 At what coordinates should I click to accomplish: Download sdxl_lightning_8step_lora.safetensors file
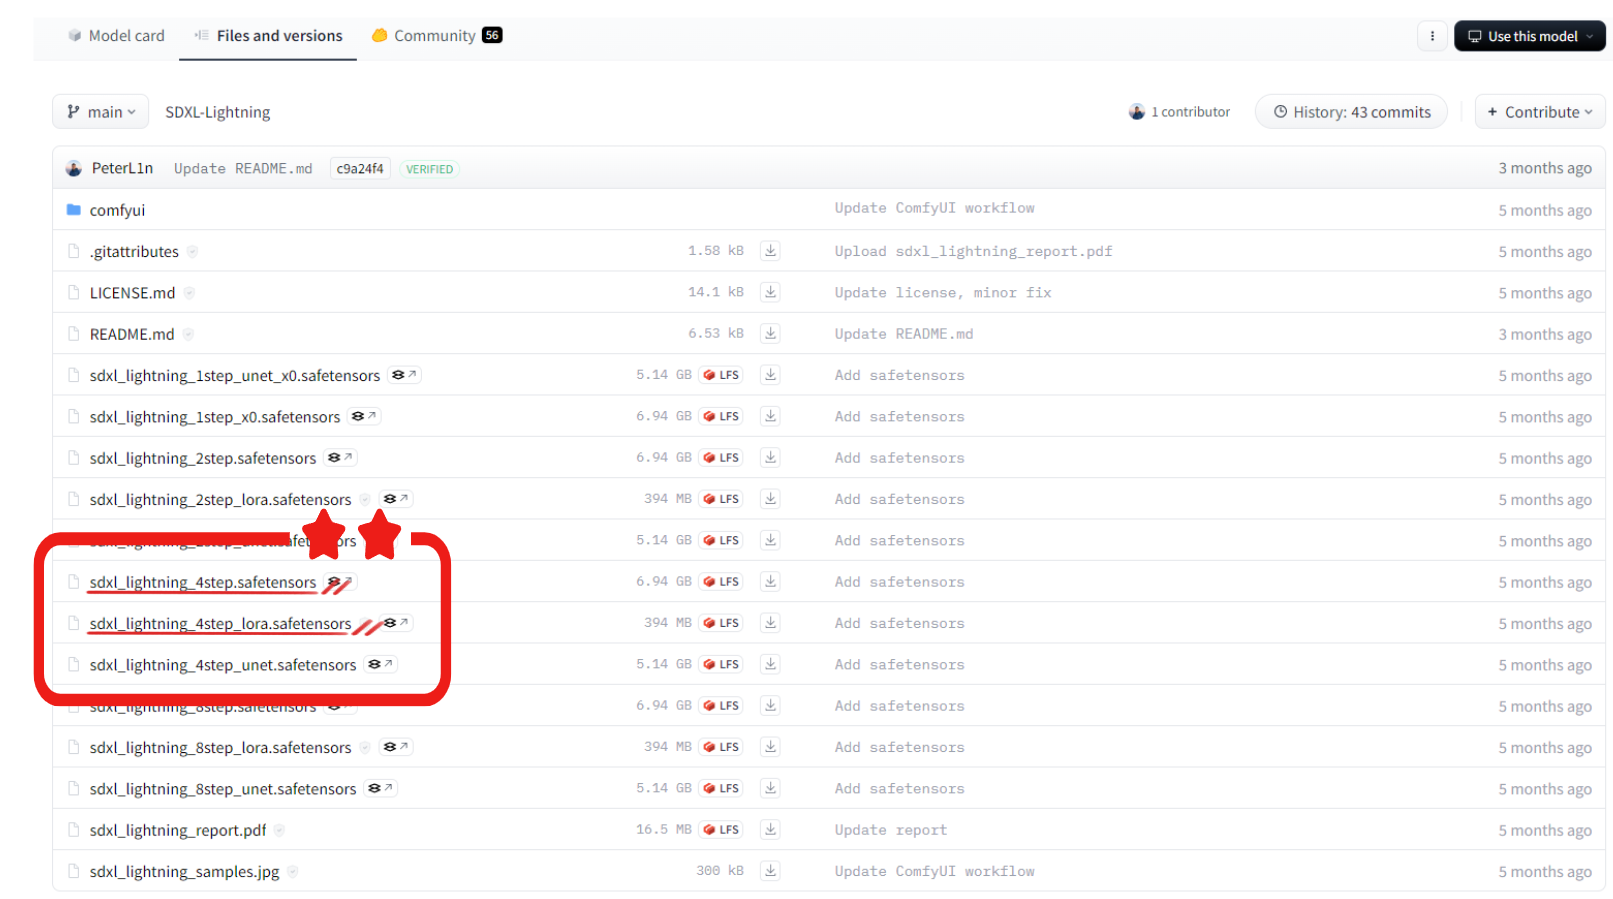(x=770, y=747)
